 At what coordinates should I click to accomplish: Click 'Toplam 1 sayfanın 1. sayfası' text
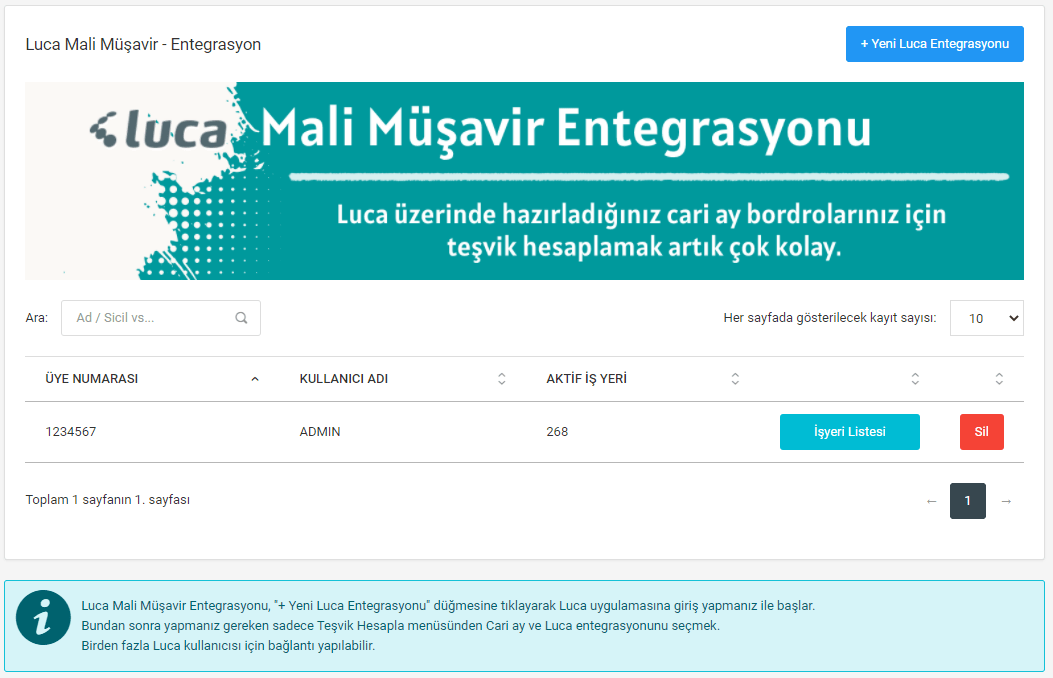(107, 500)
